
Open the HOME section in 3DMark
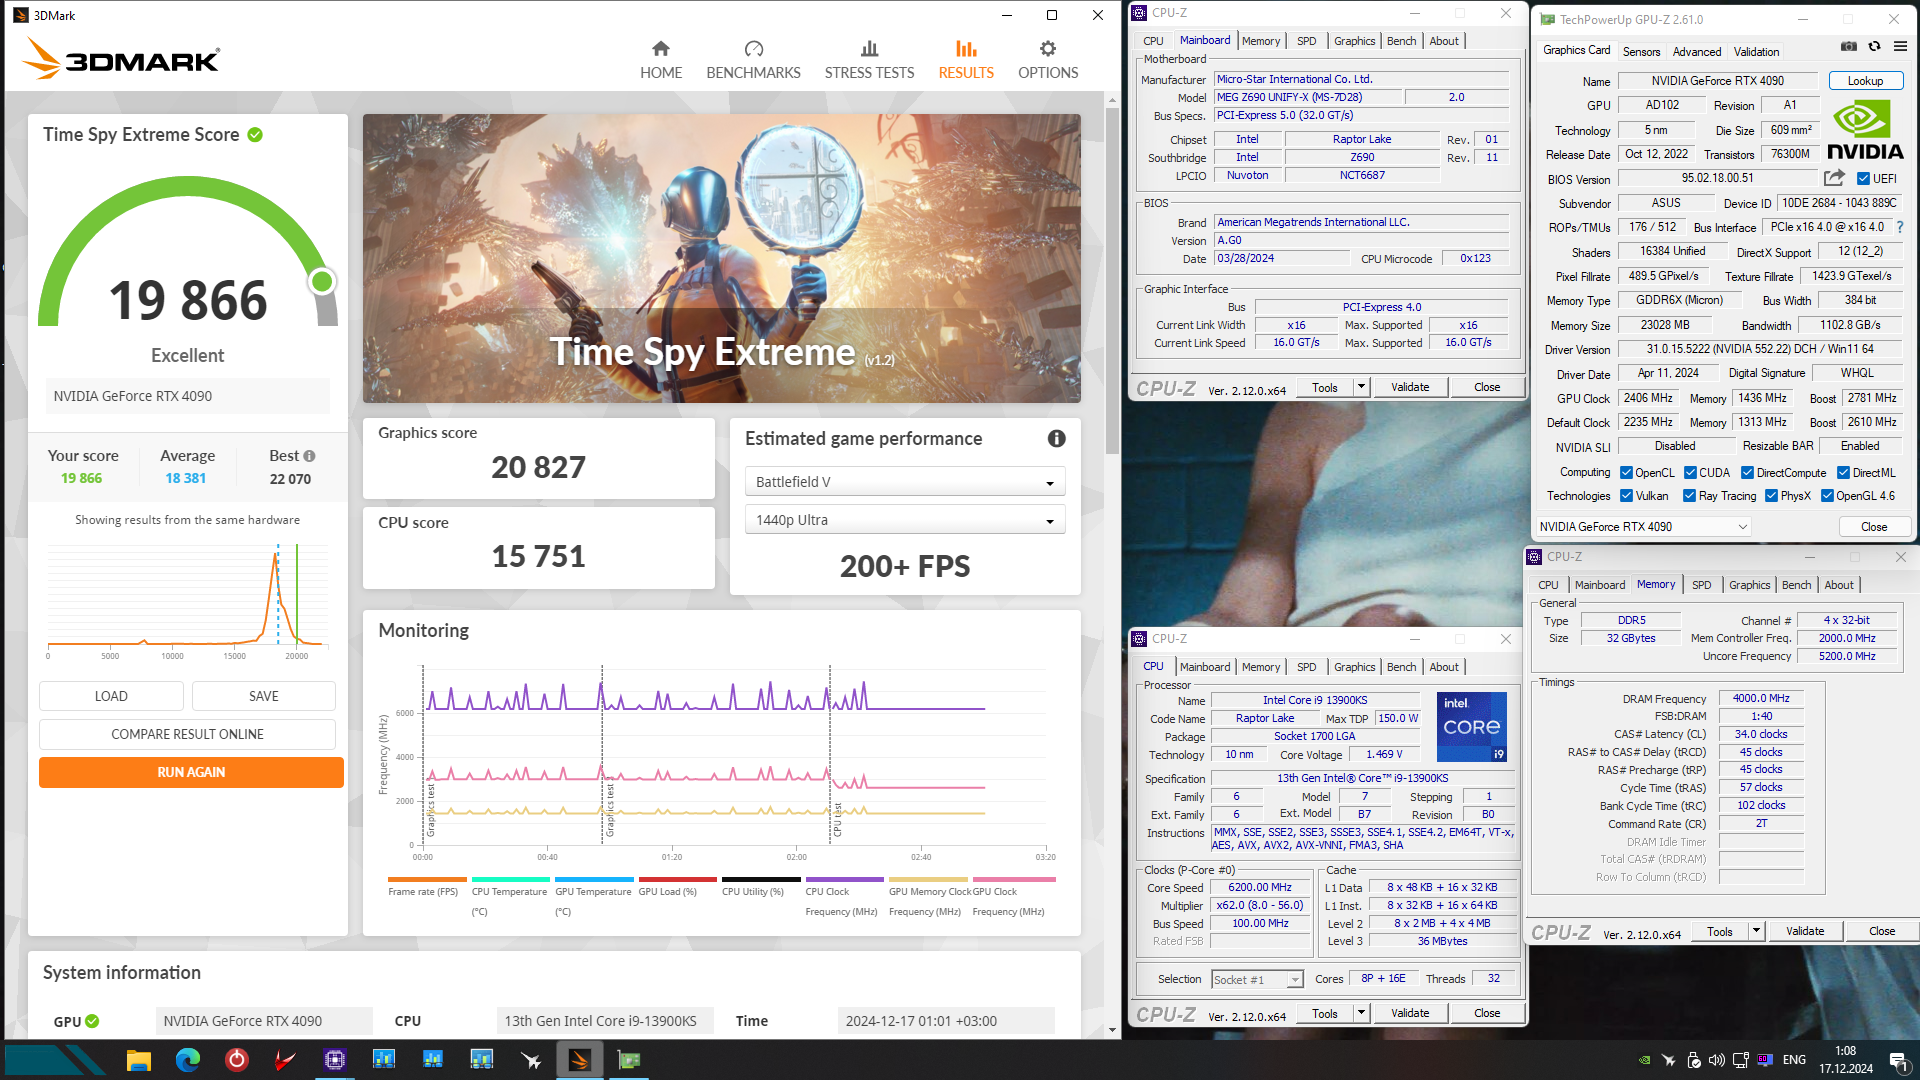click(661, 60)
